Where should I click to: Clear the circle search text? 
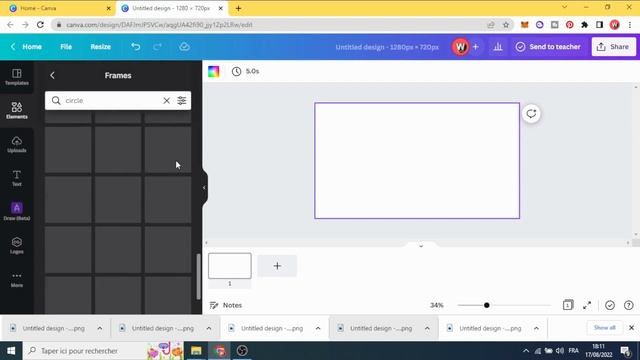tap(167, 100)
